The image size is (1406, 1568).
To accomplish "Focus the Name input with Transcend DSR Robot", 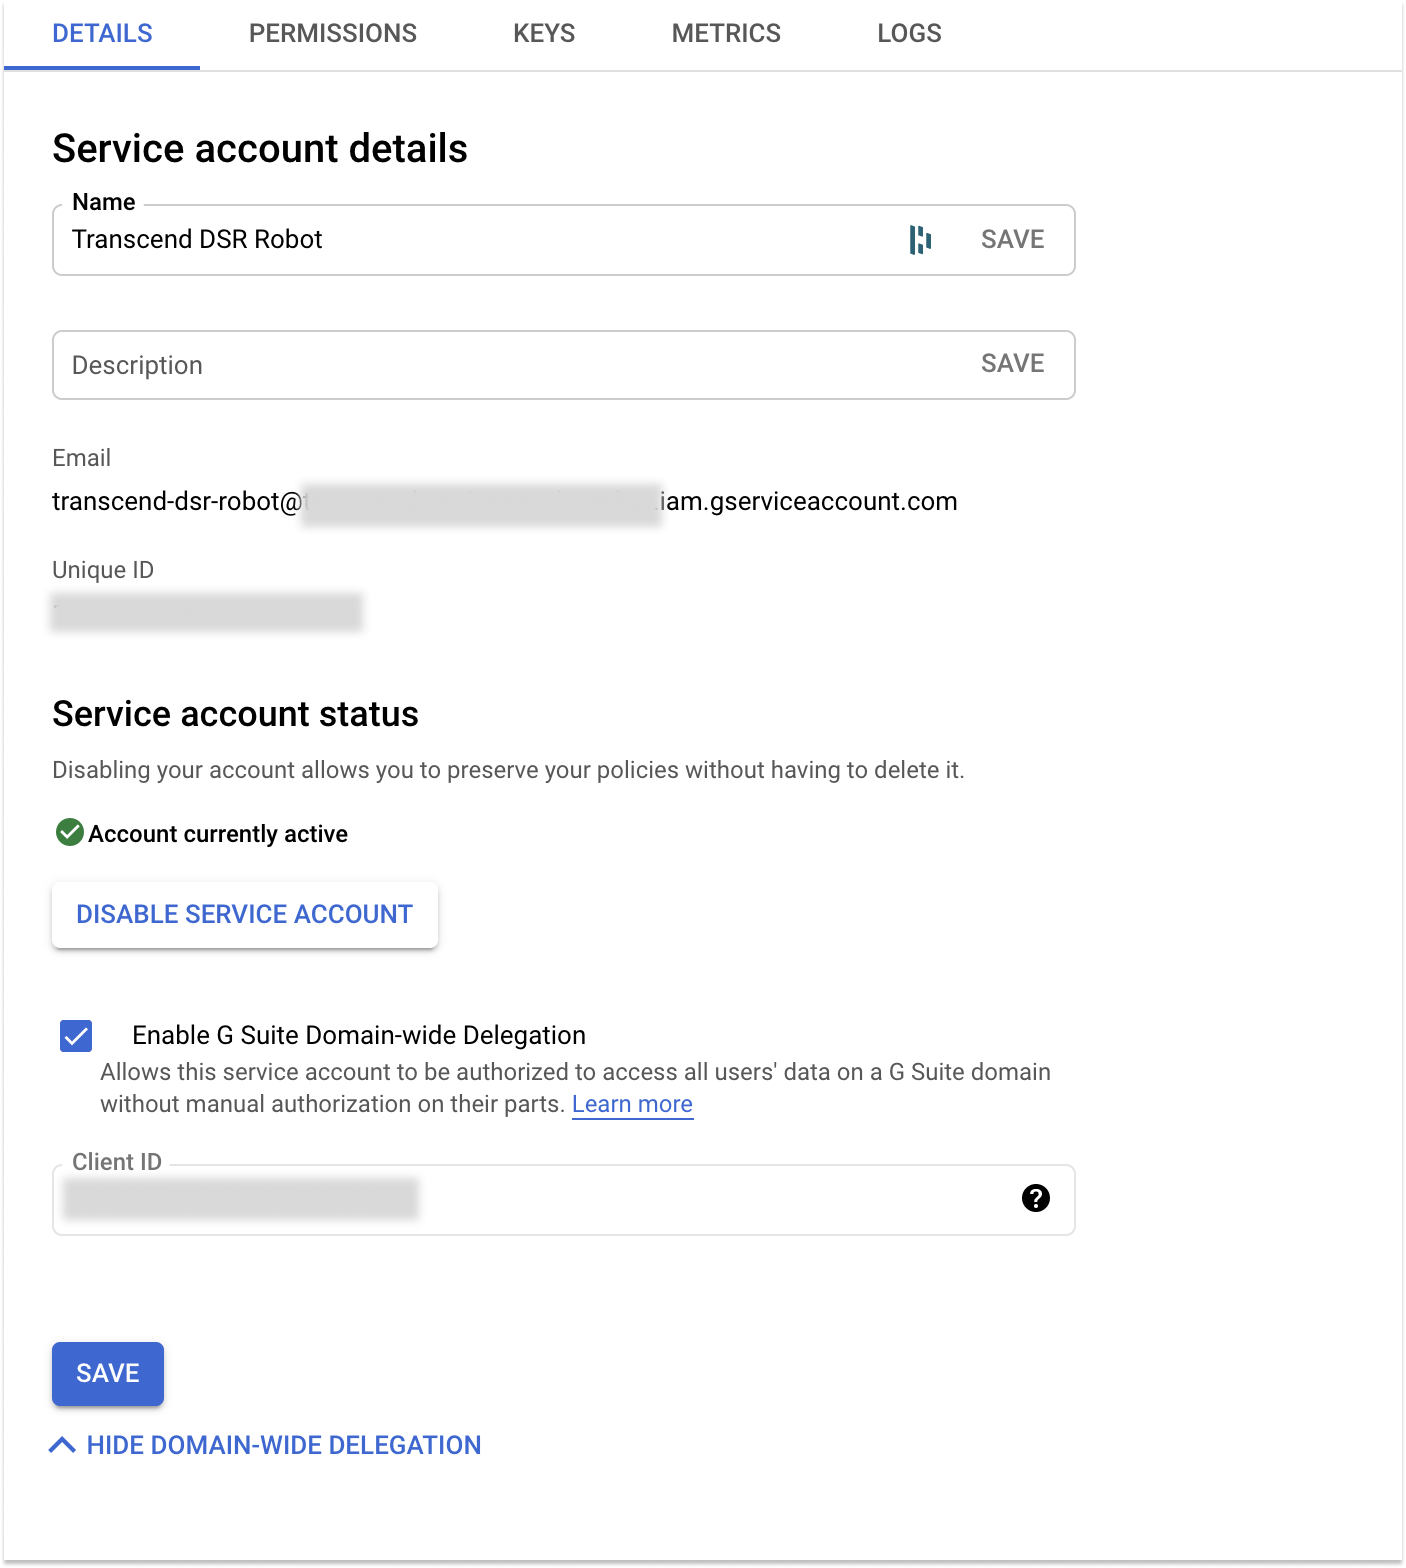I will click(x=480, y=240).
